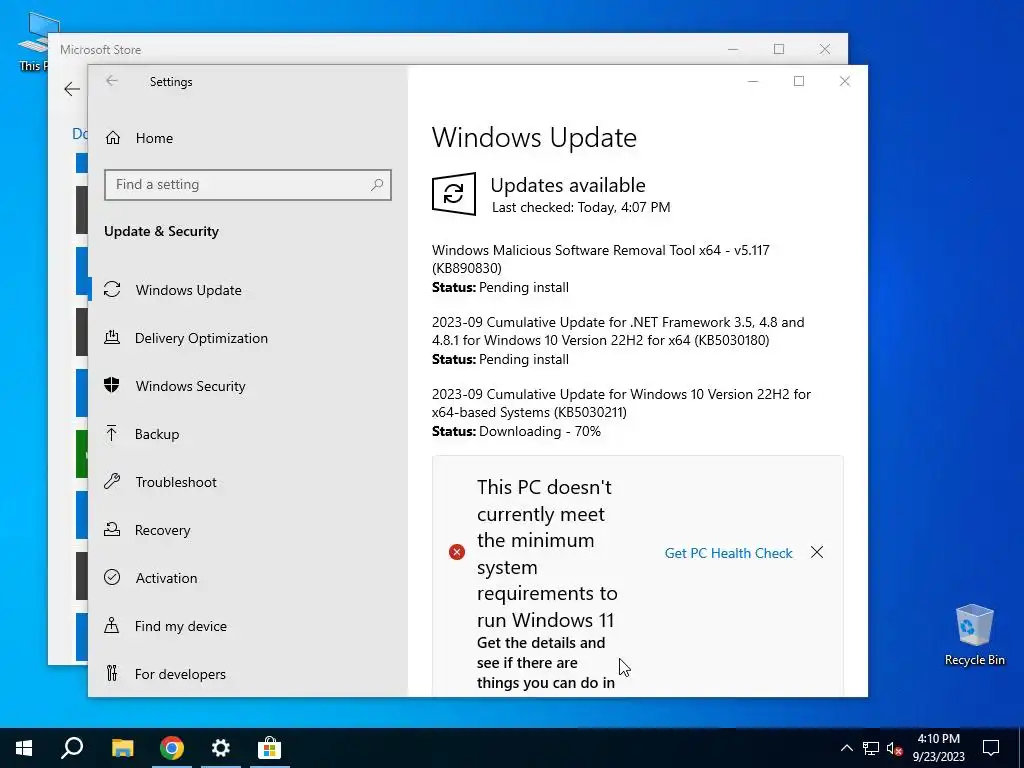This screenshot has height=768, width=1024.
Task: Close the Settings window
Action: coord(844,81)
